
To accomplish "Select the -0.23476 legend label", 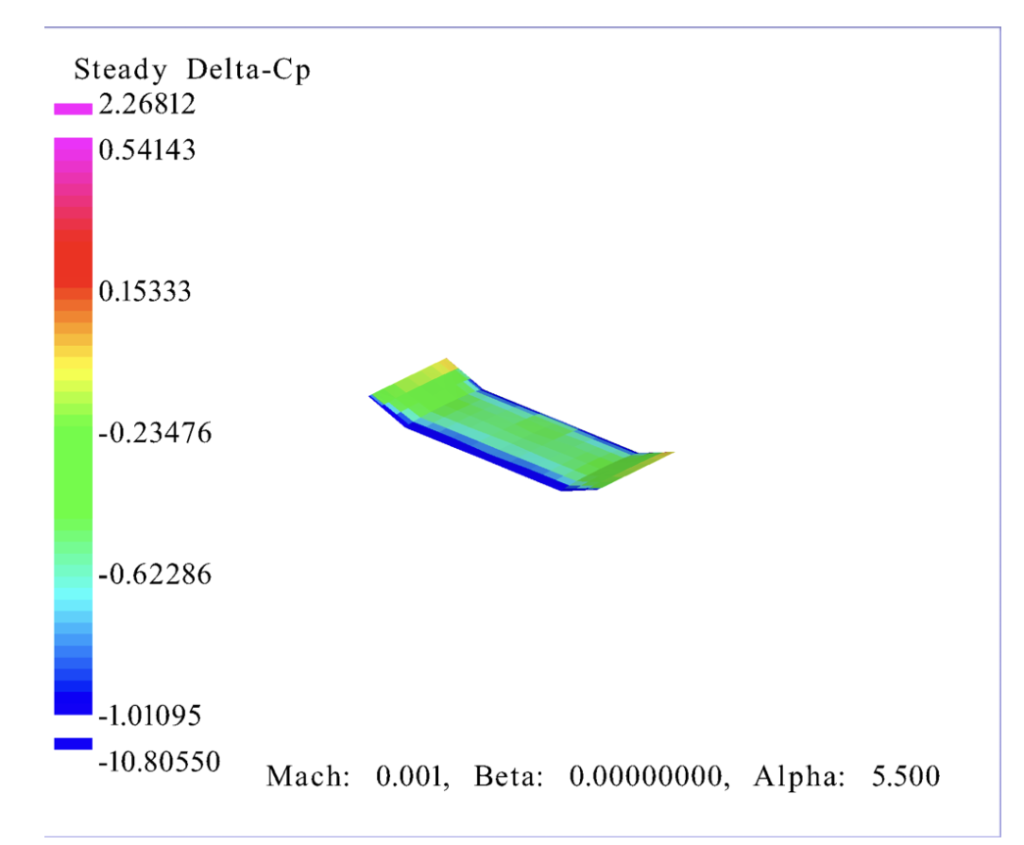I will coord(154,434).
